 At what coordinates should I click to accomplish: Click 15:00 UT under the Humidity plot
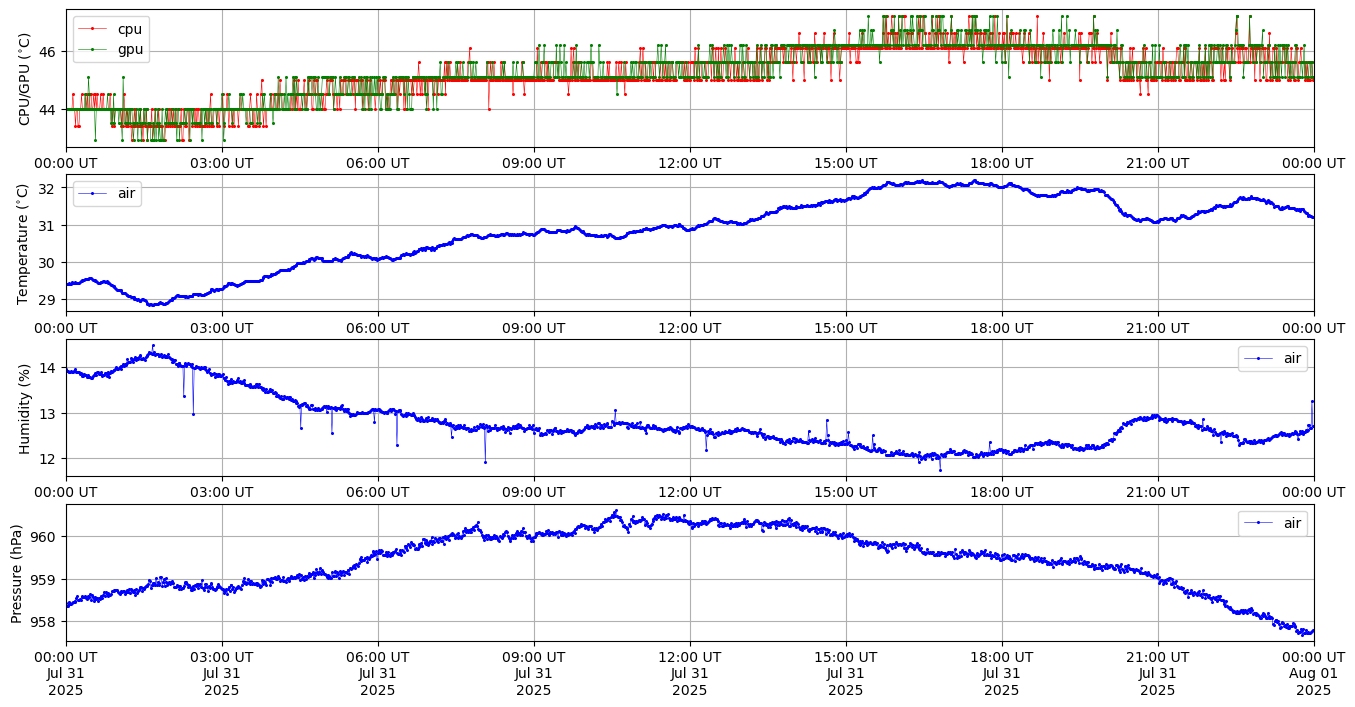846,493
